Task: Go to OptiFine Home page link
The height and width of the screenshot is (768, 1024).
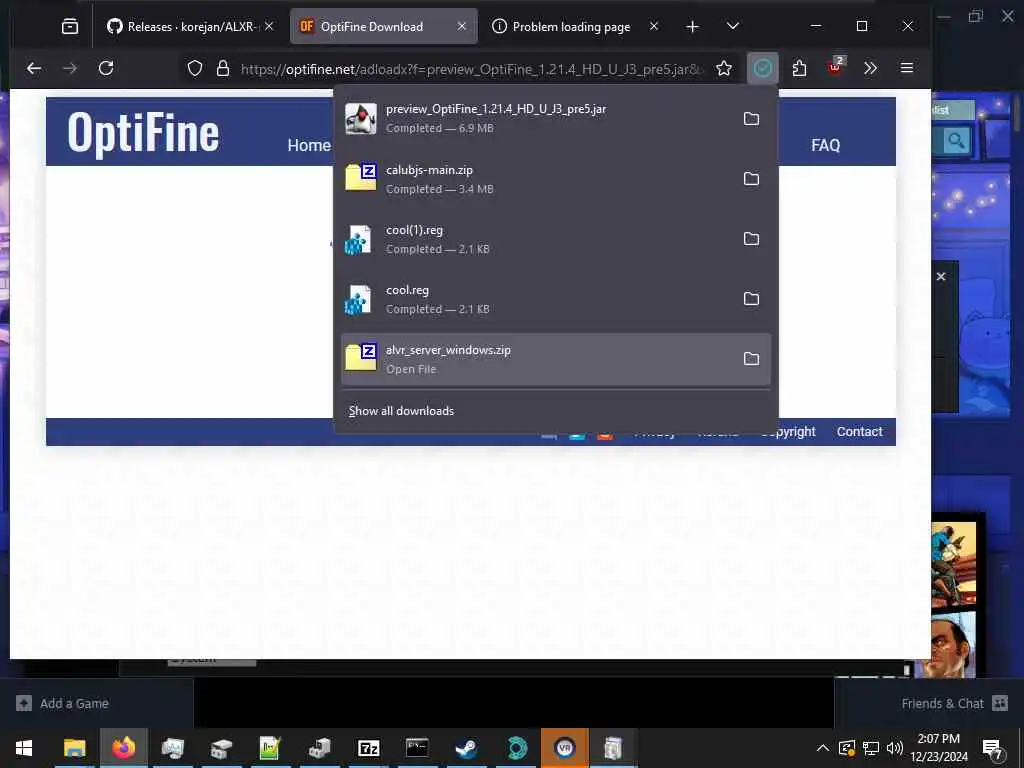Action: click(x=309, y=145)
